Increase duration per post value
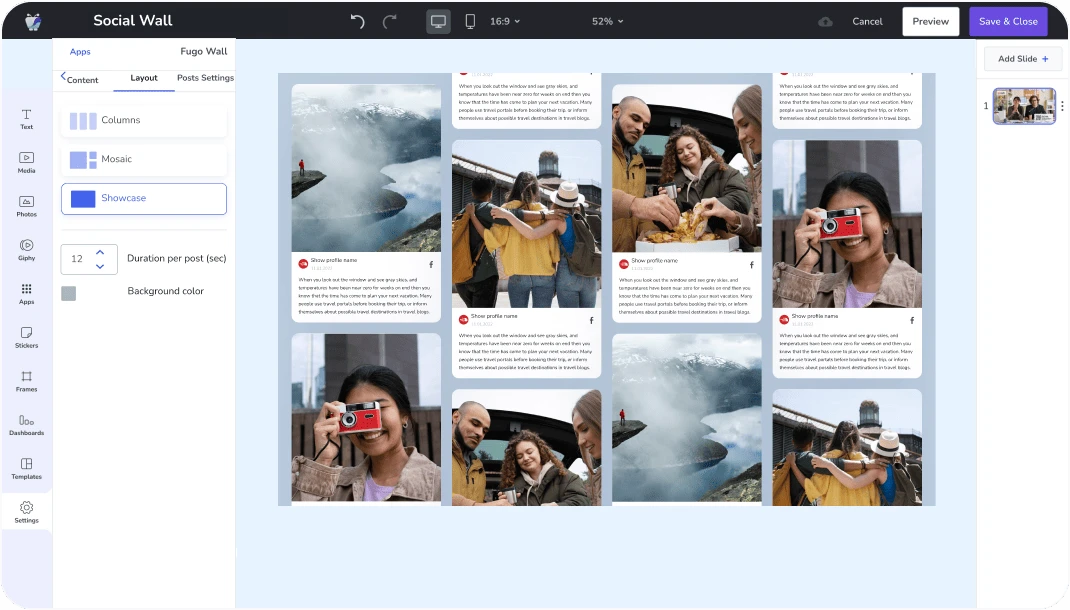Viewport: 1070px width, 610px height. click(100, 252)
